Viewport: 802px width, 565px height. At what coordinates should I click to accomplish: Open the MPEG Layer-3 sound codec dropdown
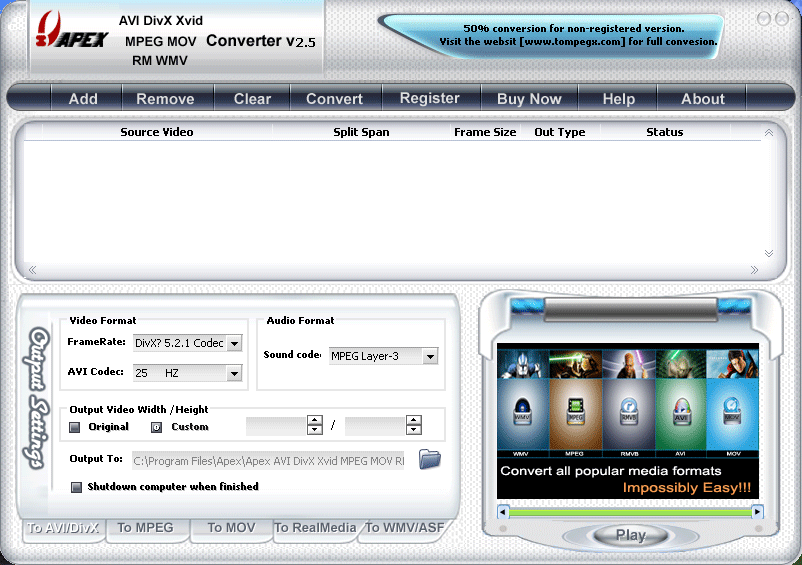click(x=430, y=356)
